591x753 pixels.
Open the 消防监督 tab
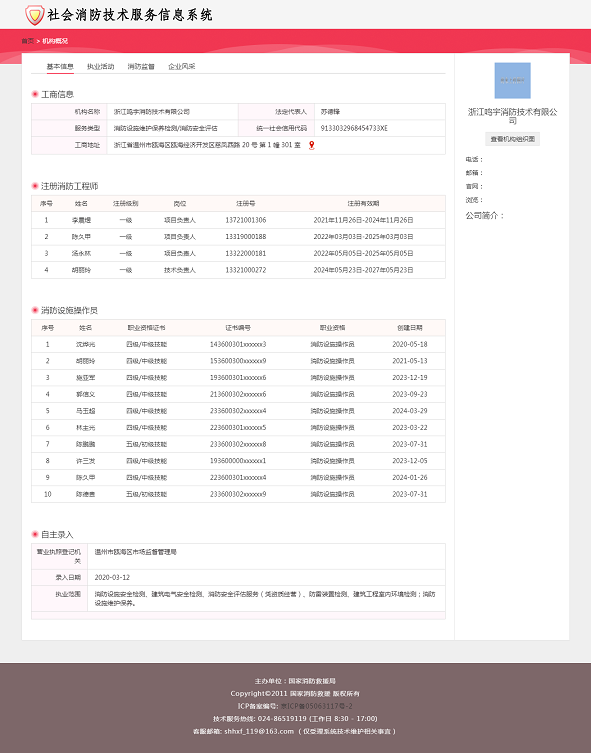pos(141,66)
